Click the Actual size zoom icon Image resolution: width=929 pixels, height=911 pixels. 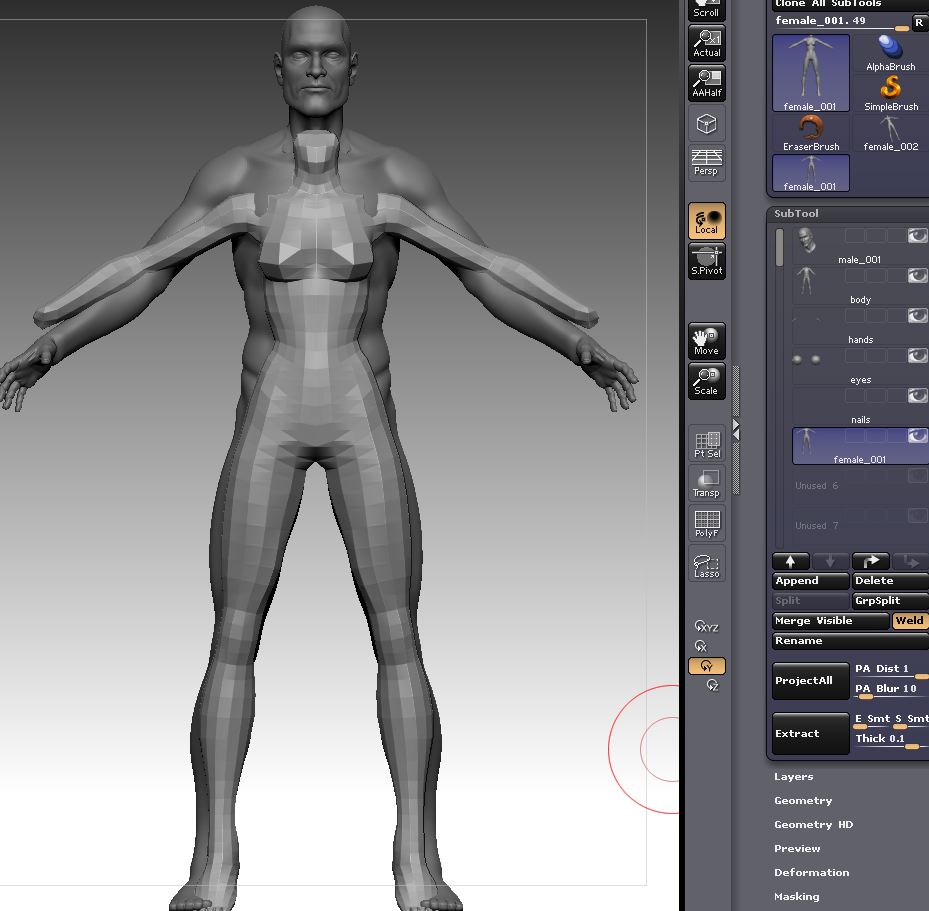(x=706, y=44)
